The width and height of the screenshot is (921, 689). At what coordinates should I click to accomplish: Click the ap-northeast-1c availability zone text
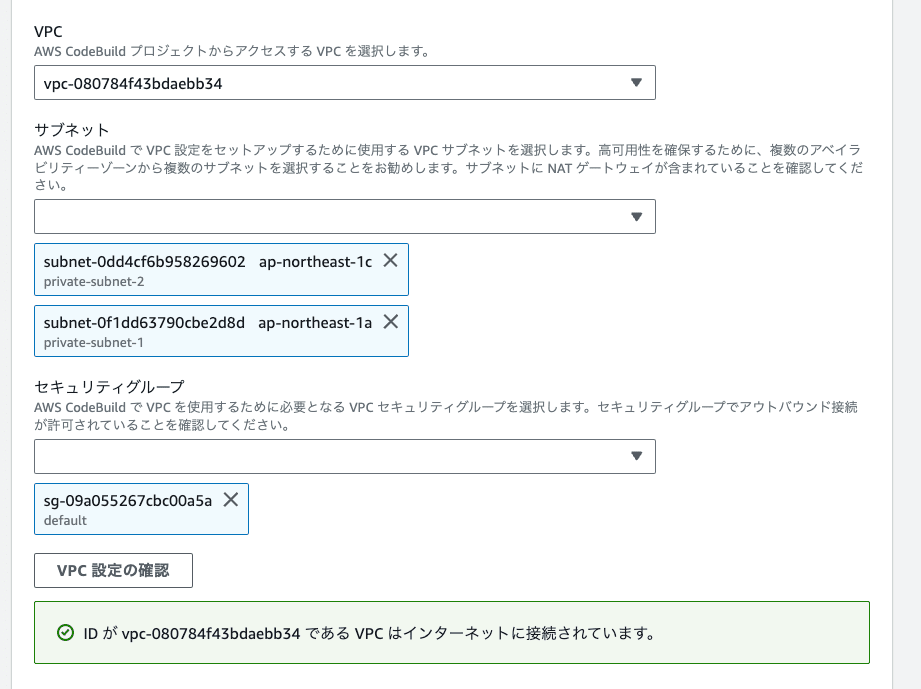tap(315, 262)
